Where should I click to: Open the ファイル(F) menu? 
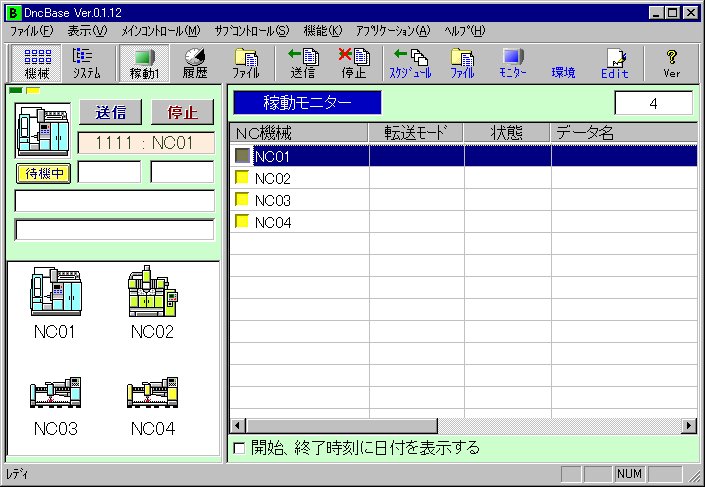tap(31, 31)
